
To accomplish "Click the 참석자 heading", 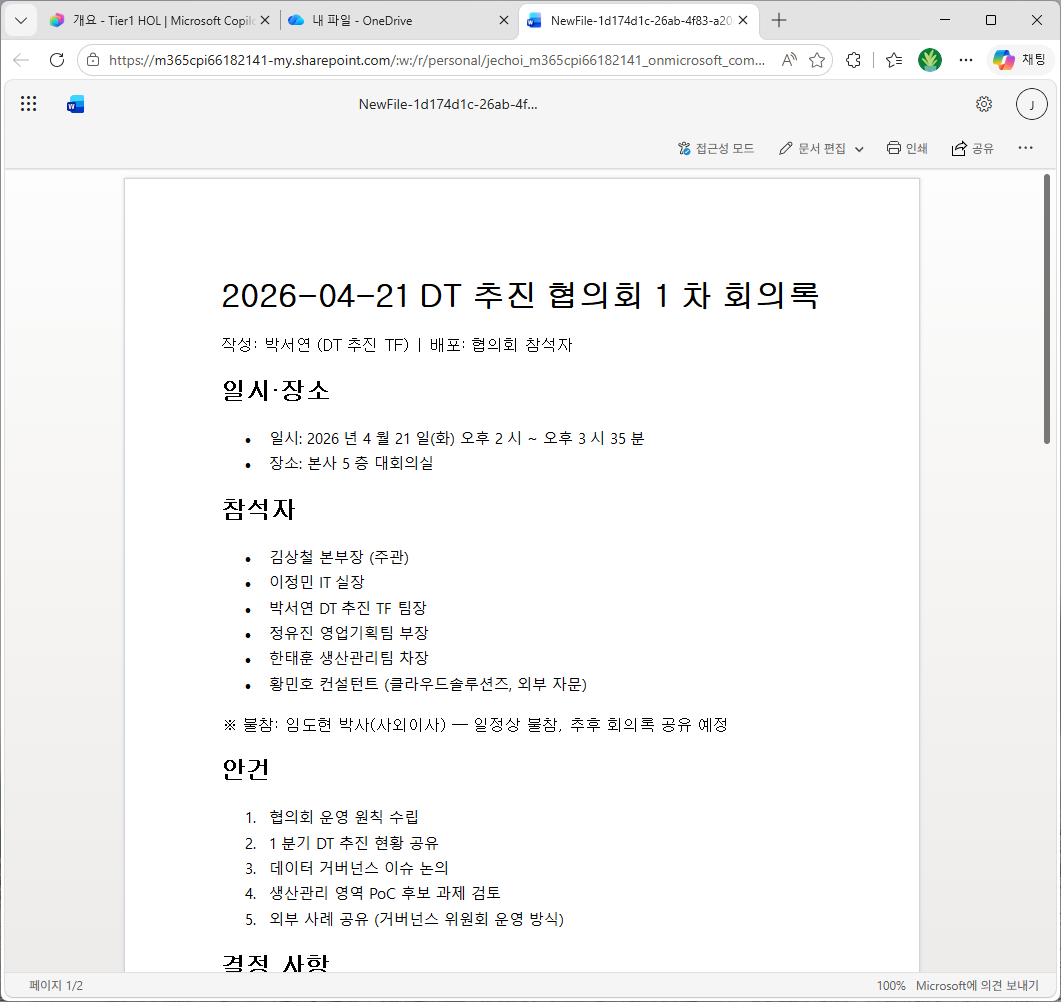I will point(258,509).
